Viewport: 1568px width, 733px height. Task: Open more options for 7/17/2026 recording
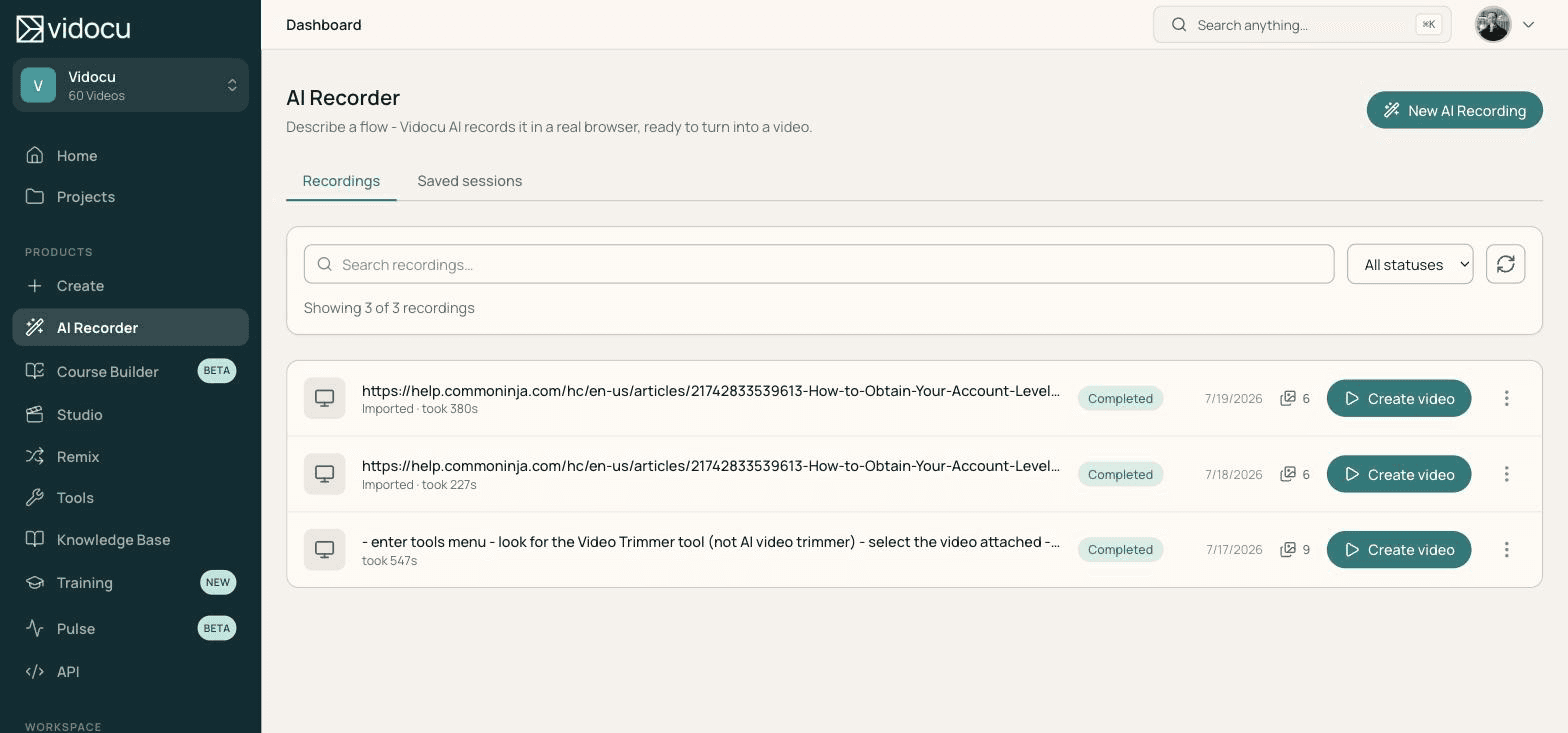pos(1506,549)
